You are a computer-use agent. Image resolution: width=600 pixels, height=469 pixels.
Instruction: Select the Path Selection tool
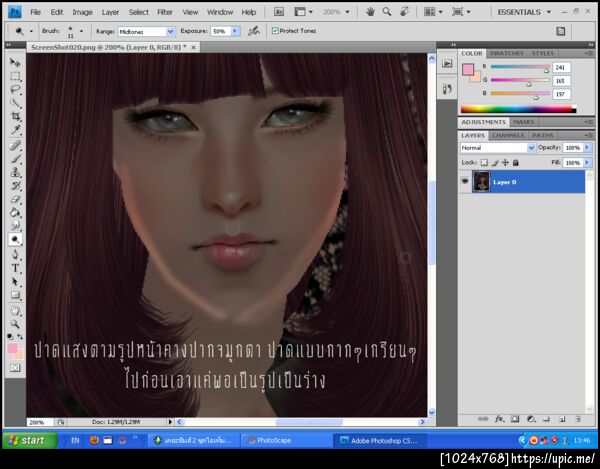pyautogui.click(x=15, y=282)
